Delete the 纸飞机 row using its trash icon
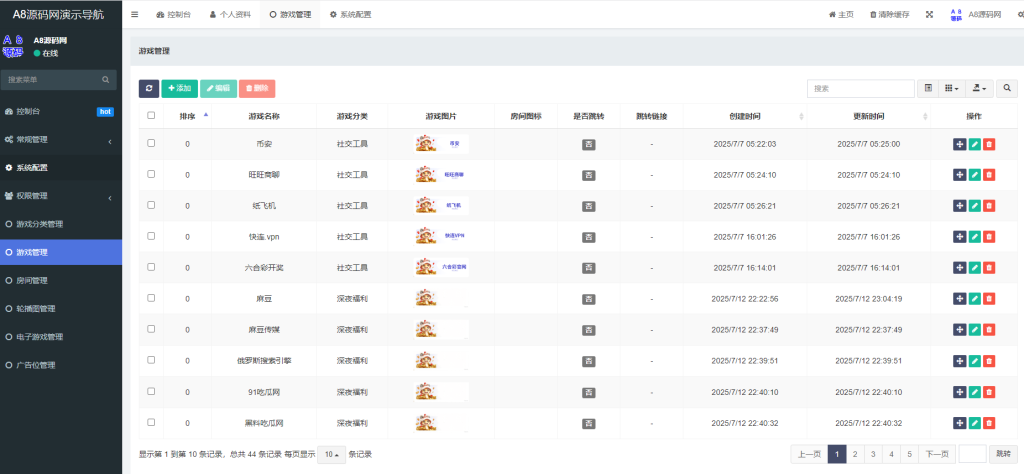Viewport: 1024px width, 474px height. [989, 206]
